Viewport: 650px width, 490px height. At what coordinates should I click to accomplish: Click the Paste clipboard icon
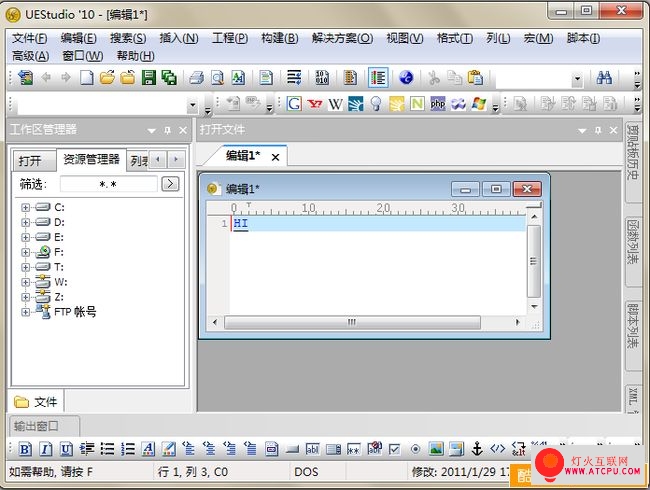point(475,78)
